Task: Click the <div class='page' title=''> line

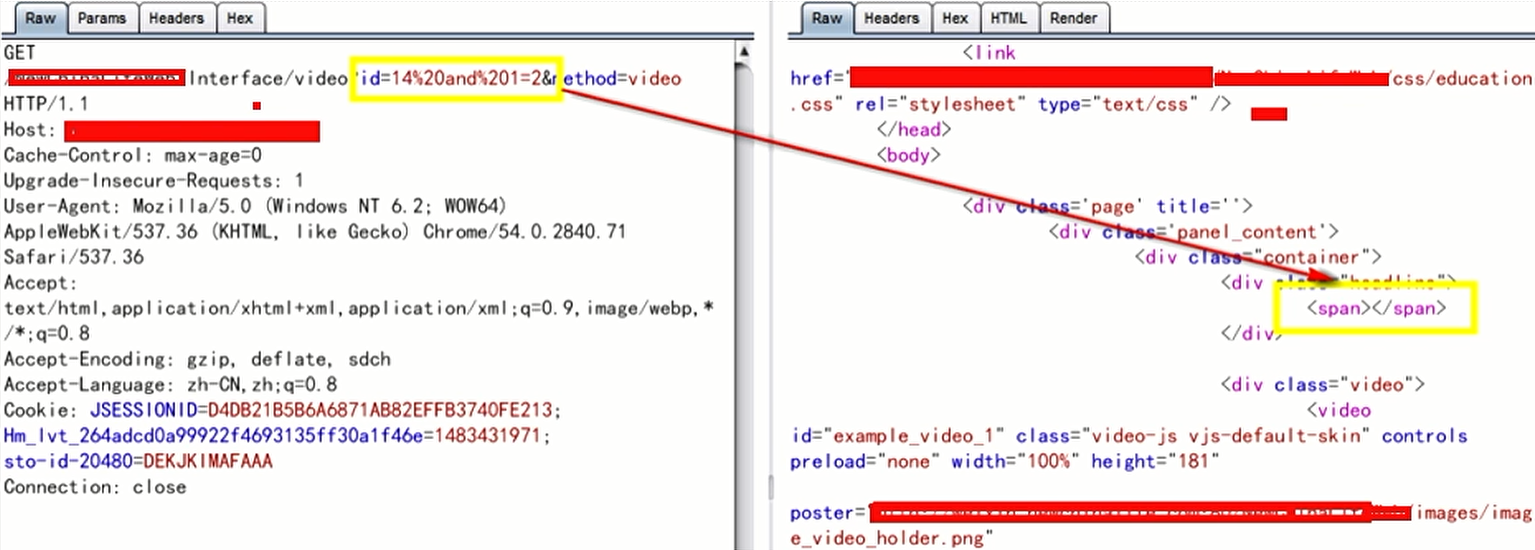Action: [x=1107, y=207]
